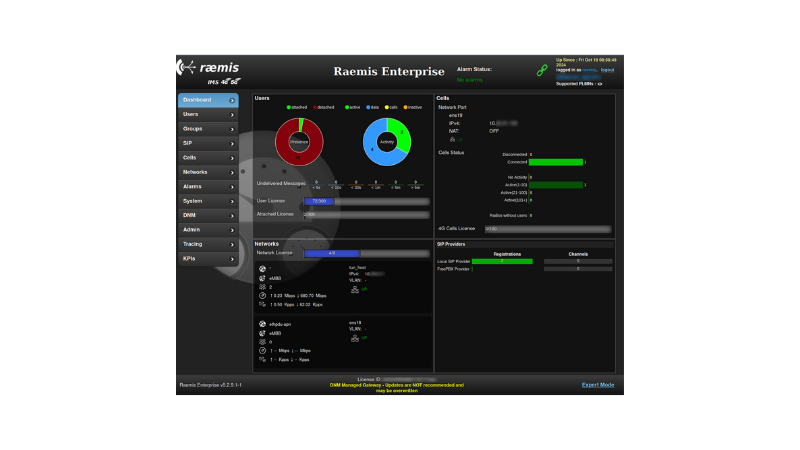Toggle the active legend dot

[347, 107]
